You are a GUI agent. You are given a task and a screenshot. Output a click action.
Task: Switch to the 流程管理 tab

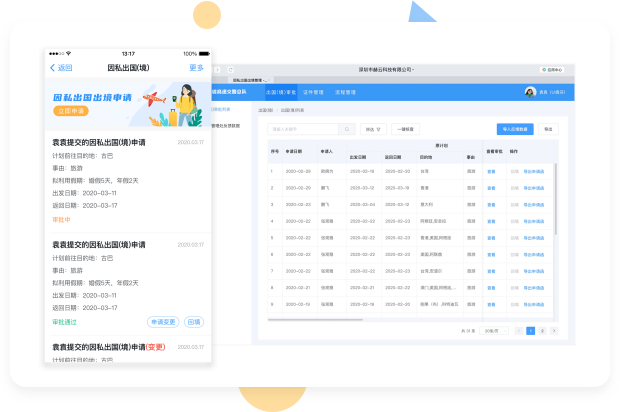pos(345,91)
